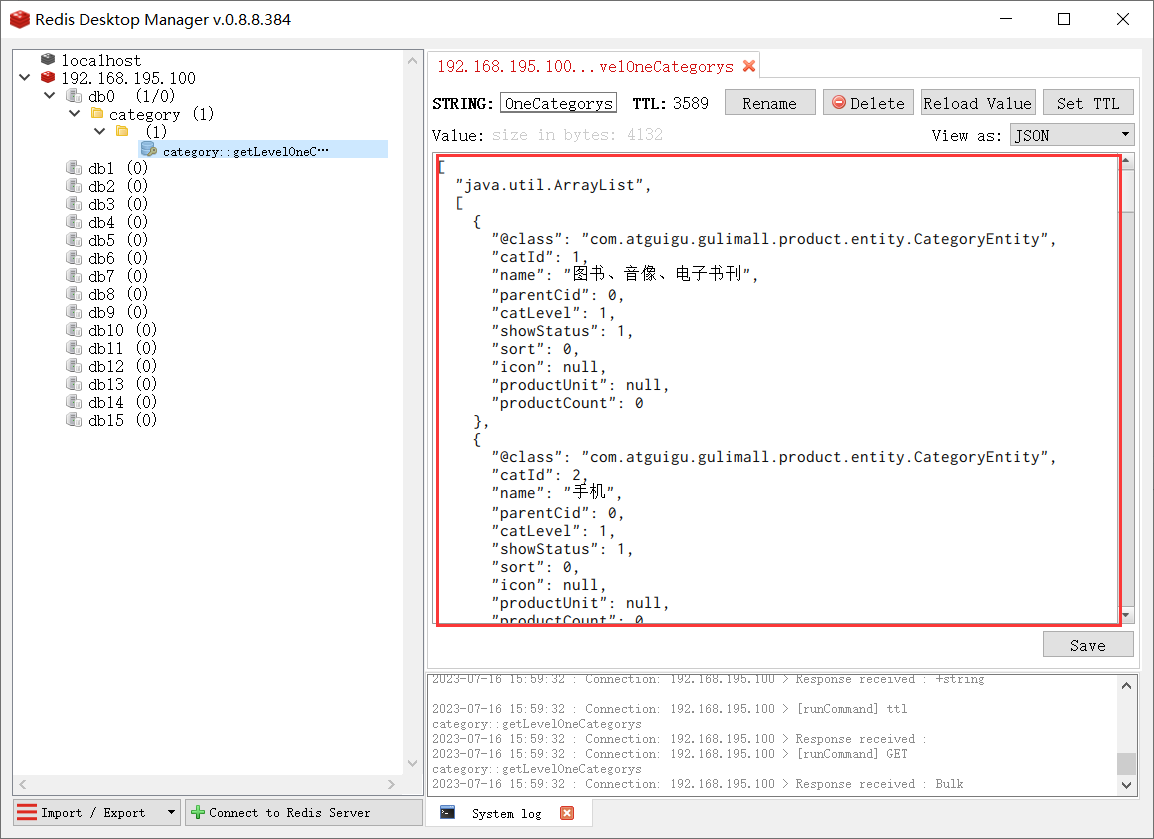Click the db0 database icon
Image resolution: width=1154 pixels, height=839 pixels.
[74, 96]
